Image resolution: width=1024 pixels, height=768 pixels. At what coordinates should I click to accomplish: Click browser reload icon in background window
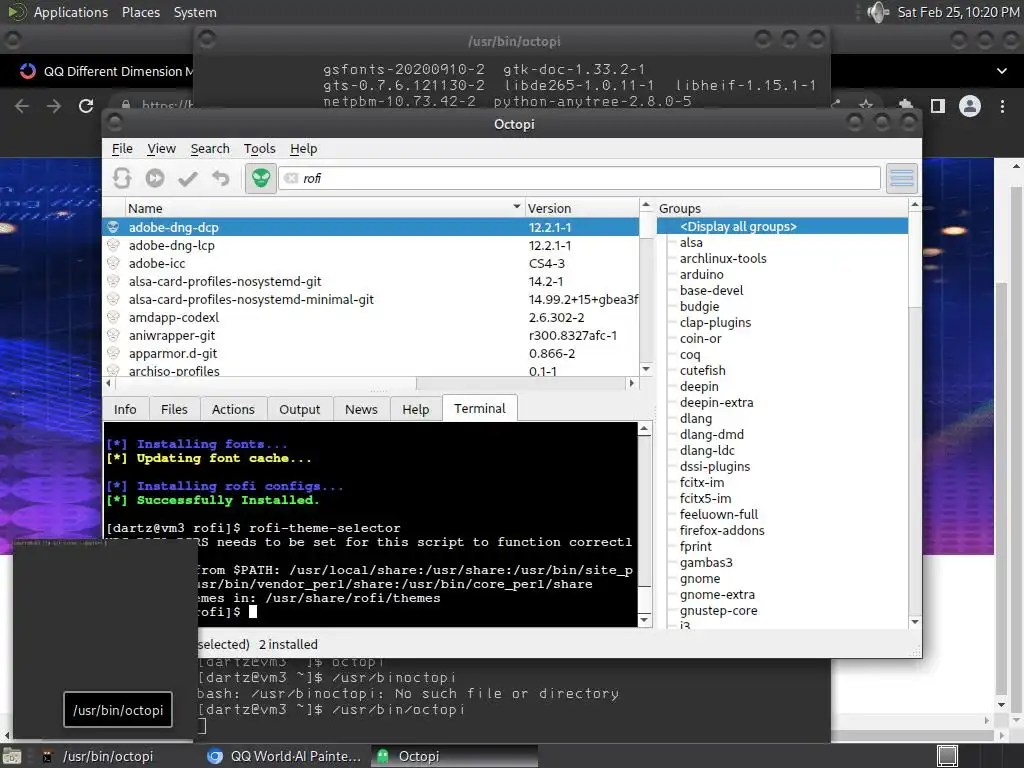(x=86, y=106)
